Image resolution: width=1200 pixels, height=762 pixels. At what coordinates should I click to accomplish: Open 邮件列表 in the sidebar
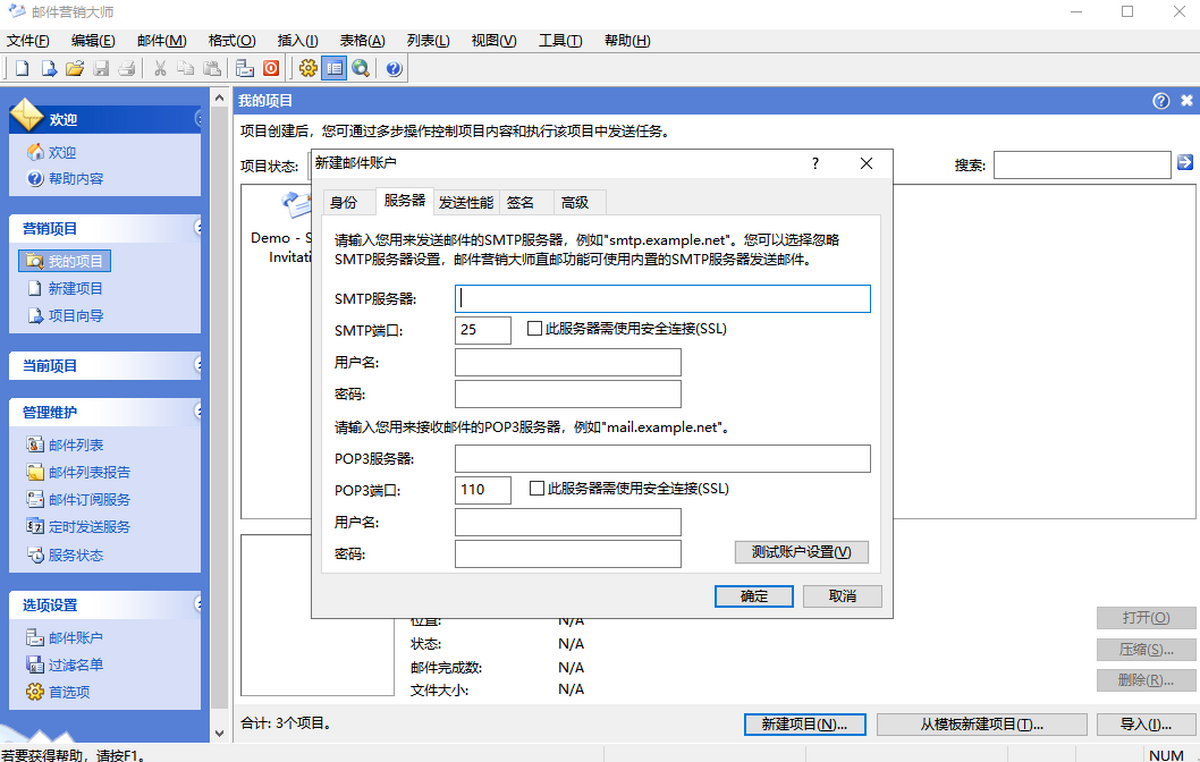pos(66,445)
